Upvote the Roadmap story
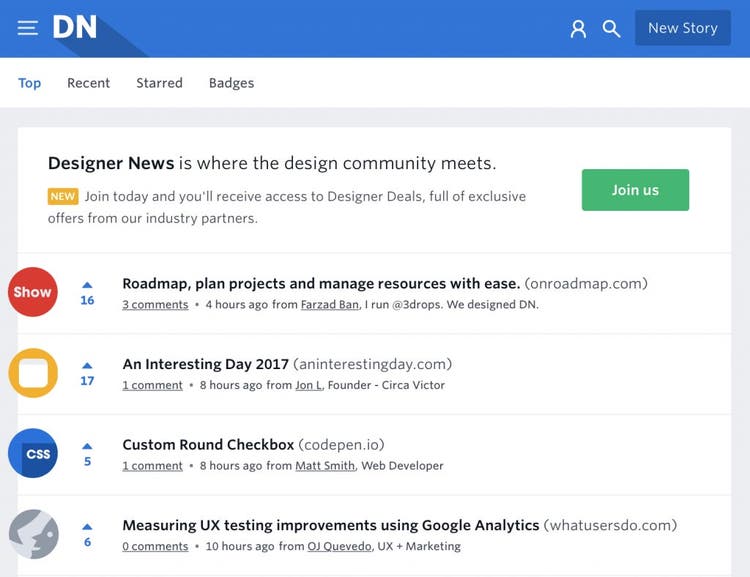 (87, 285)
